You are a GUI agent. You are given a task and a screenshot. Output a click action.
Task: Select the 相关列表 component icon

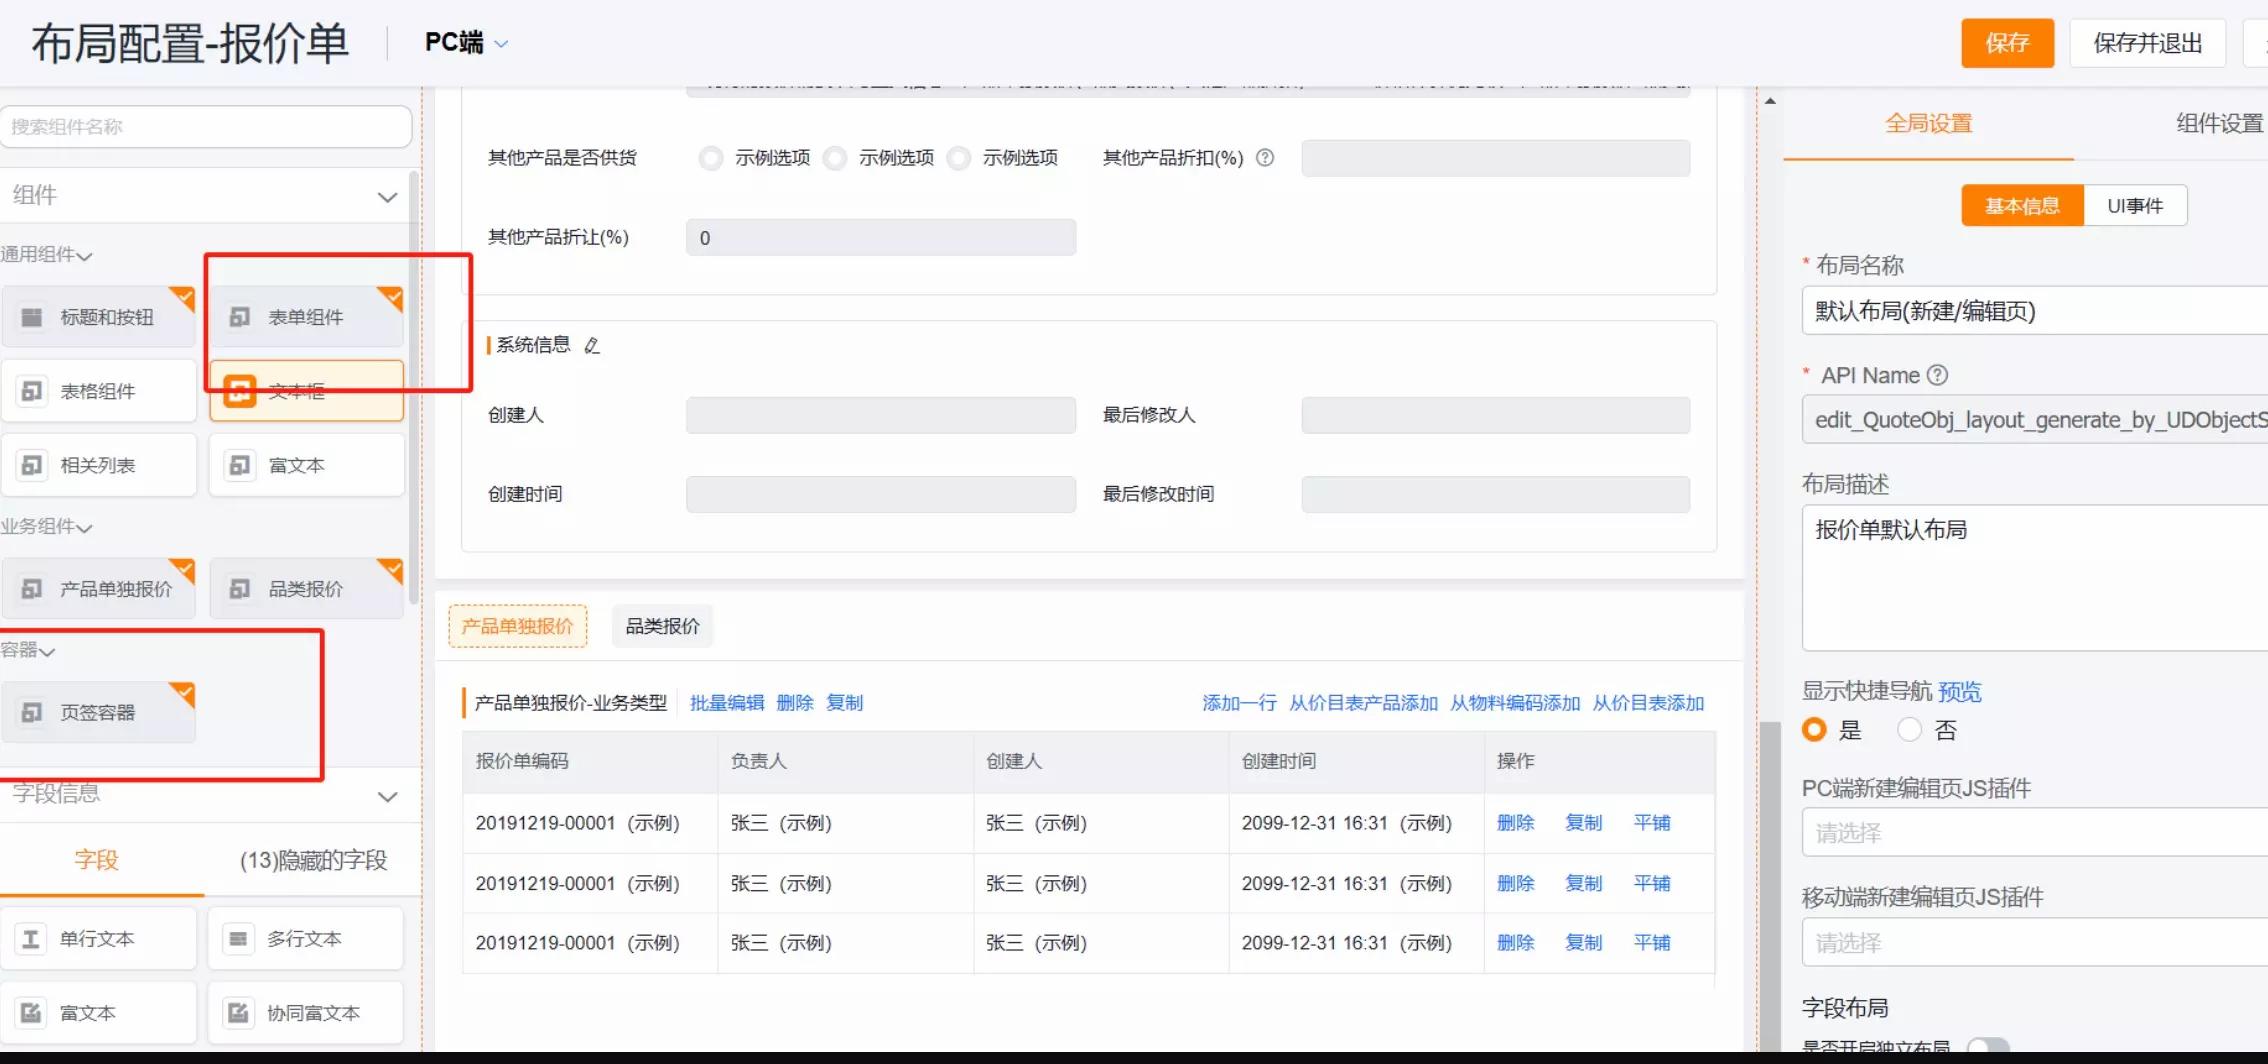(32, 465)
